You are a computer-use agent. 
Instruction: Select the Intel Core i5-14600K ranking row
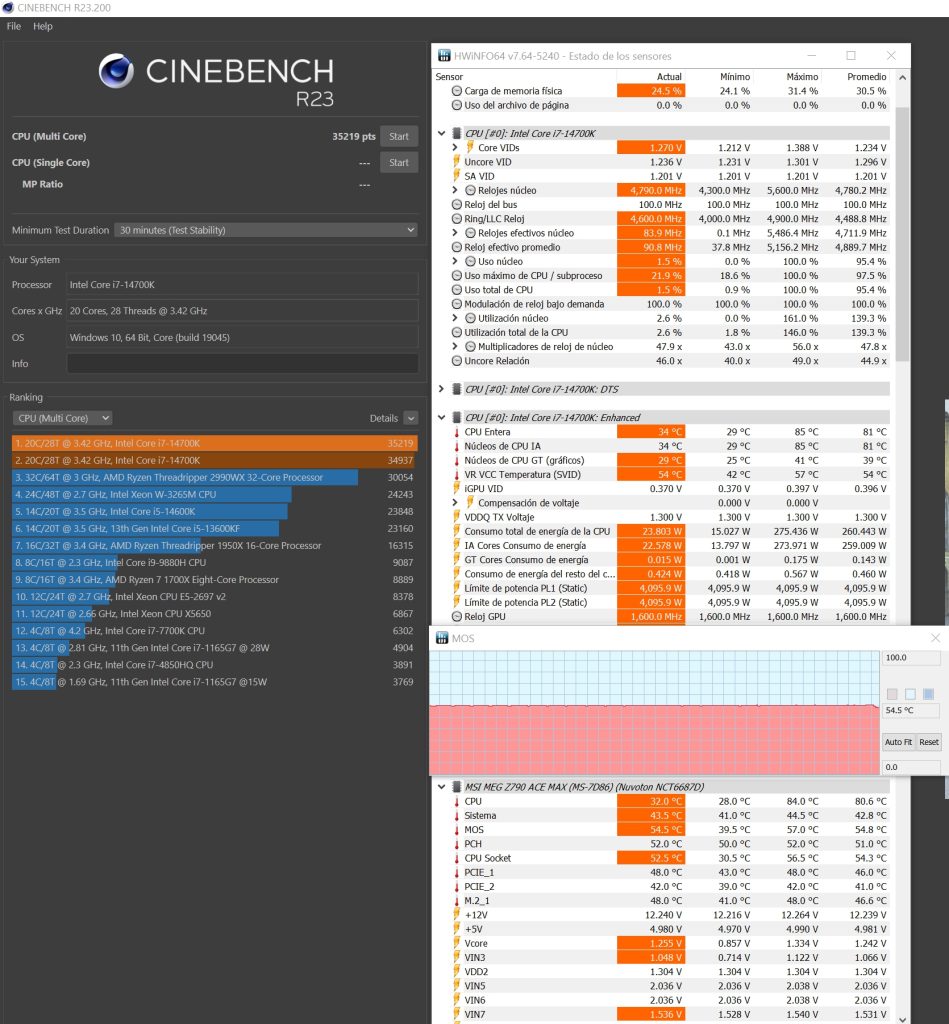214,511
